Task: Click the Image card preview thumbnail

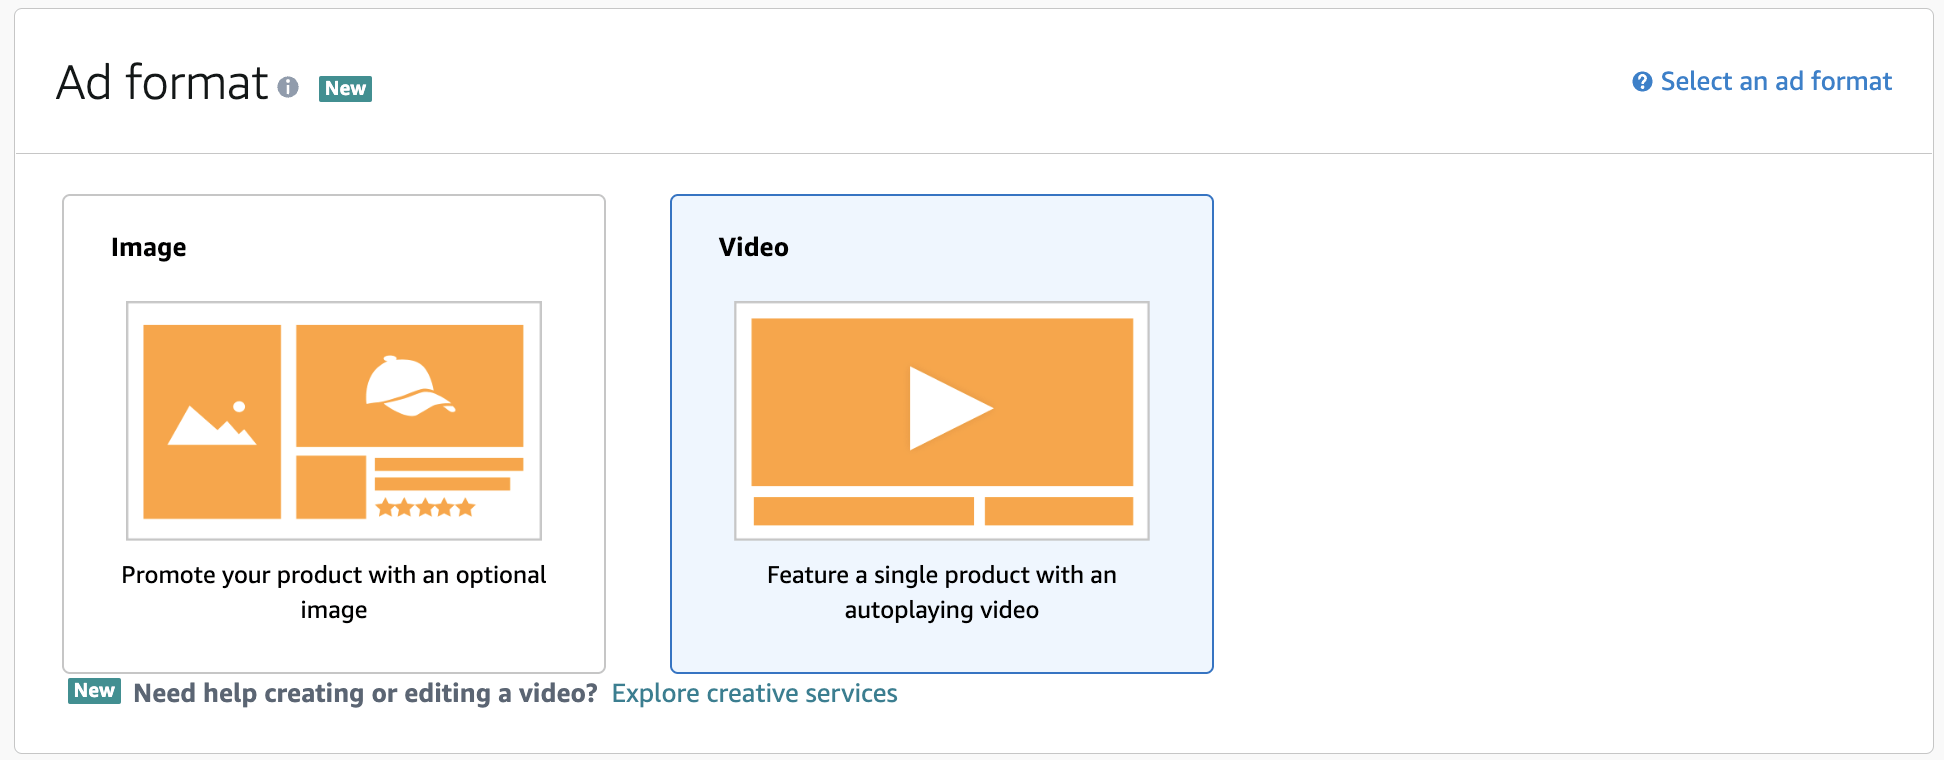Action: coord(334,420)
